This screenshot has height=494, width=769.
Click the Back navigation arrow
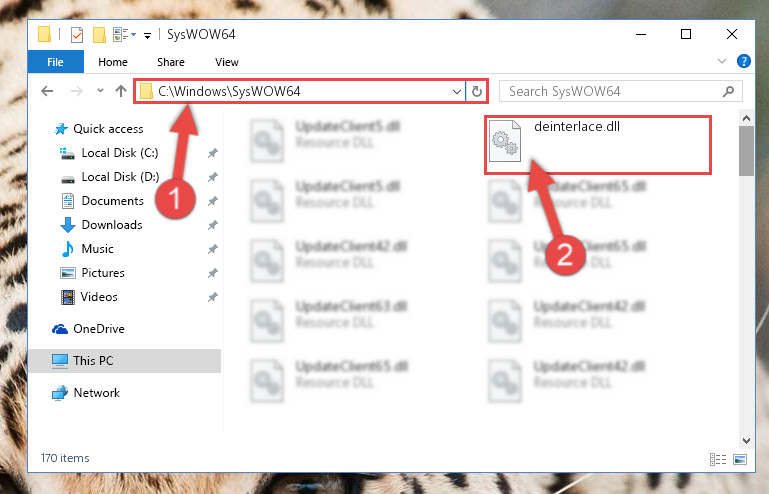[x=47, y=91]
